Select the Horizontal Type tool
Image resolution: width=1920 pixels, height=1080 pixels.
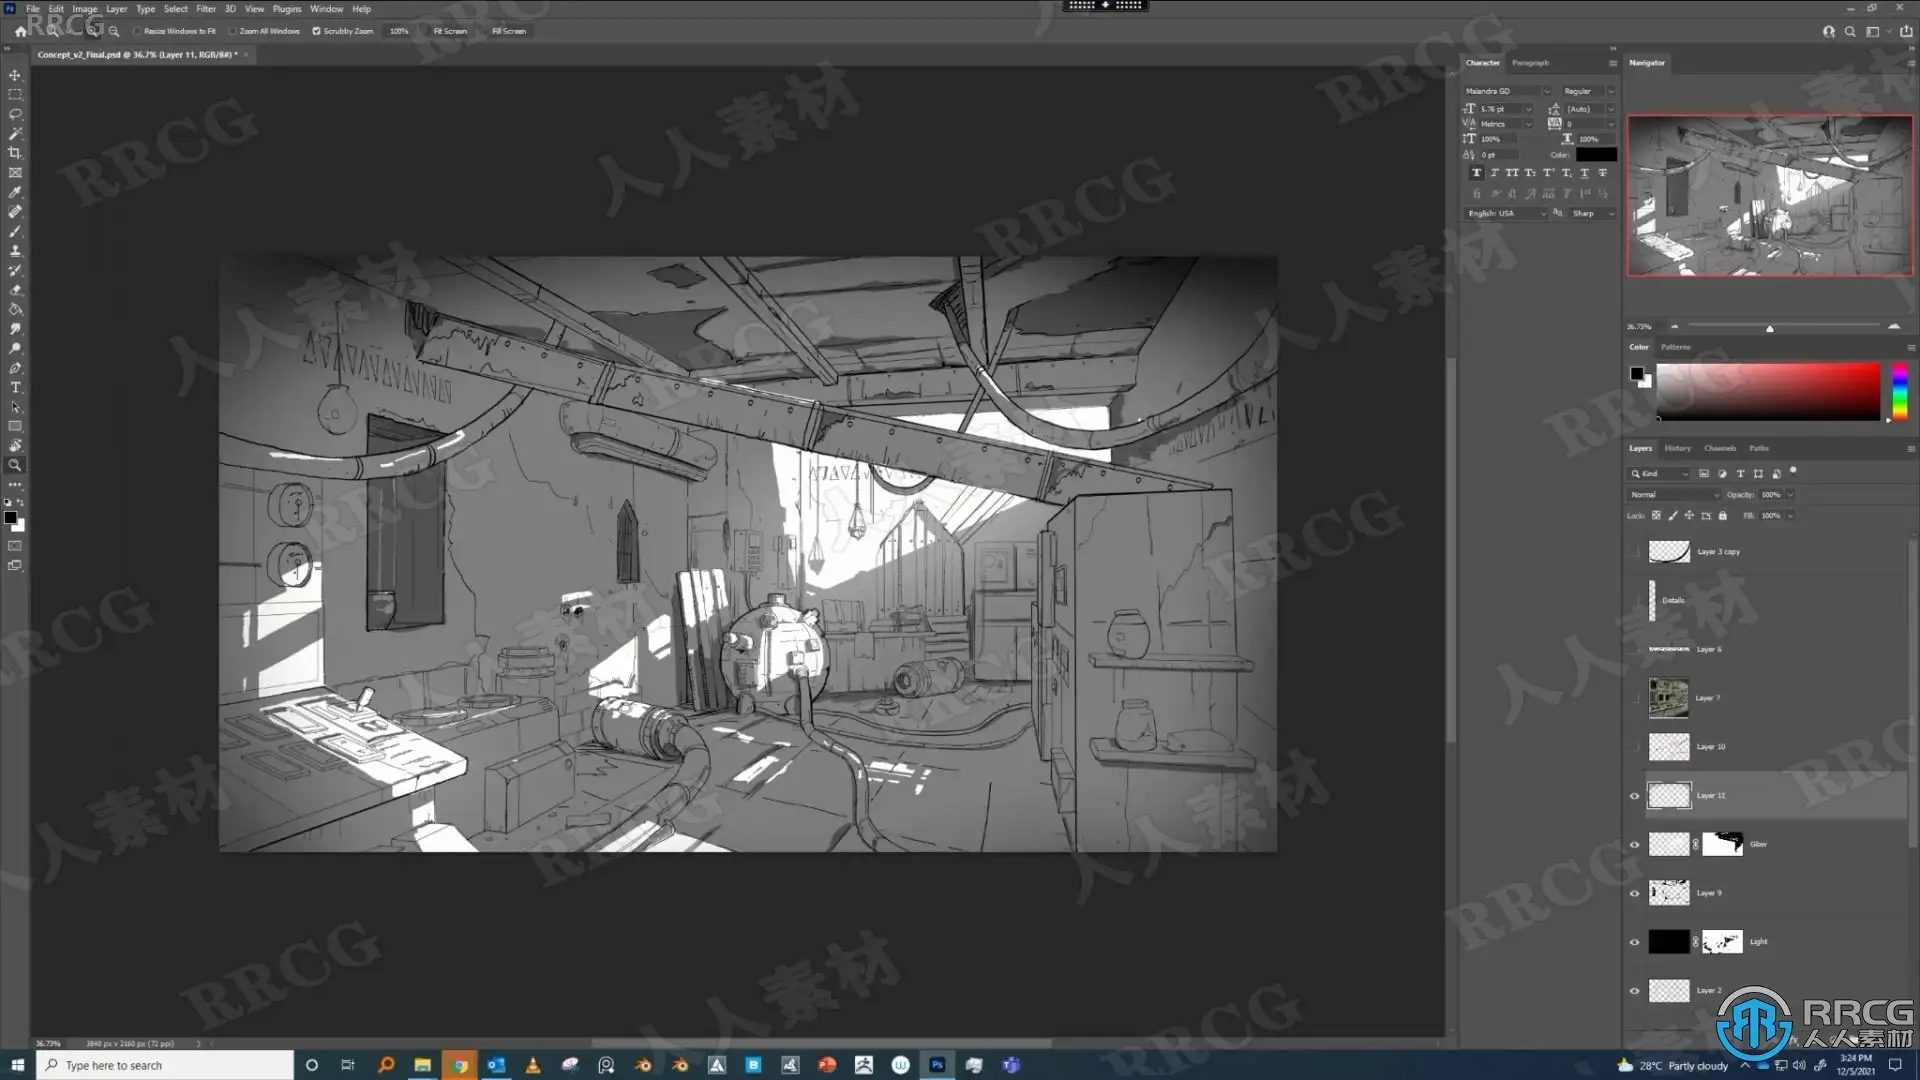pyautogui.click(x=15, y=388)
